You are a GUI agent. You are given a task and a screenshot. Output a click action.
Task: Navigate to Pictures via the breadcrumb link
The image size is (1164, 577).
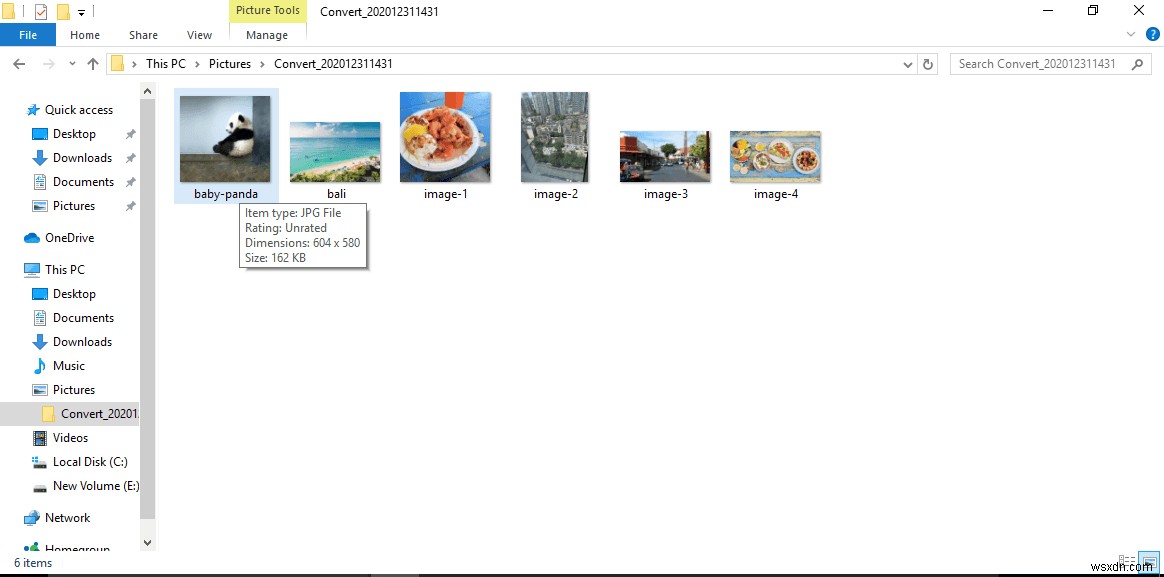(x=230, y=63)
